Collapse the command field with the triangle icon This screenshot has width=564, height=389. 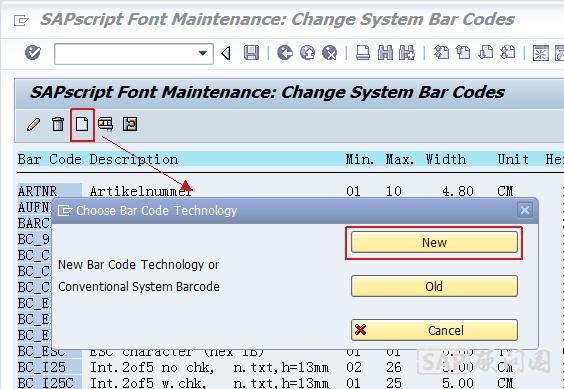pos(226,53)
